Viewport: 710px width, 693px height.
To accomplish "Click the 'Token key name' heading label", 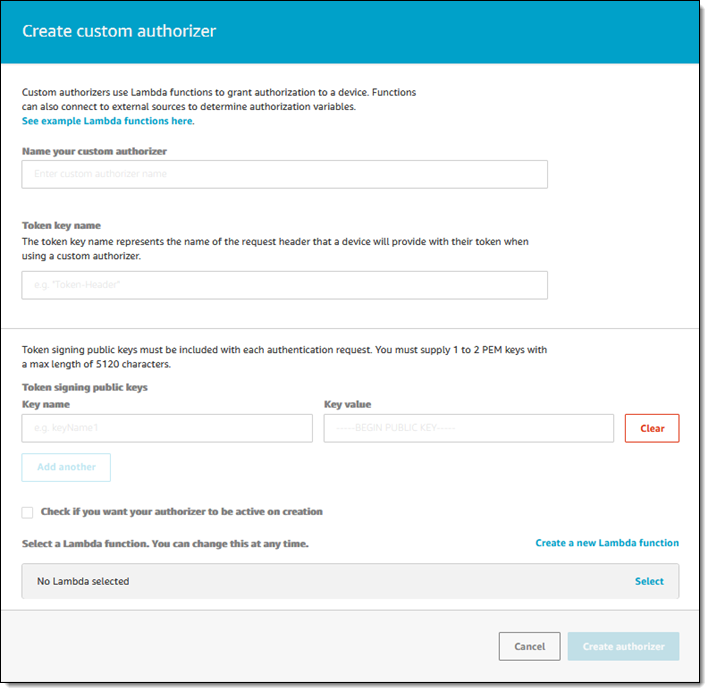I will [61, 226].
